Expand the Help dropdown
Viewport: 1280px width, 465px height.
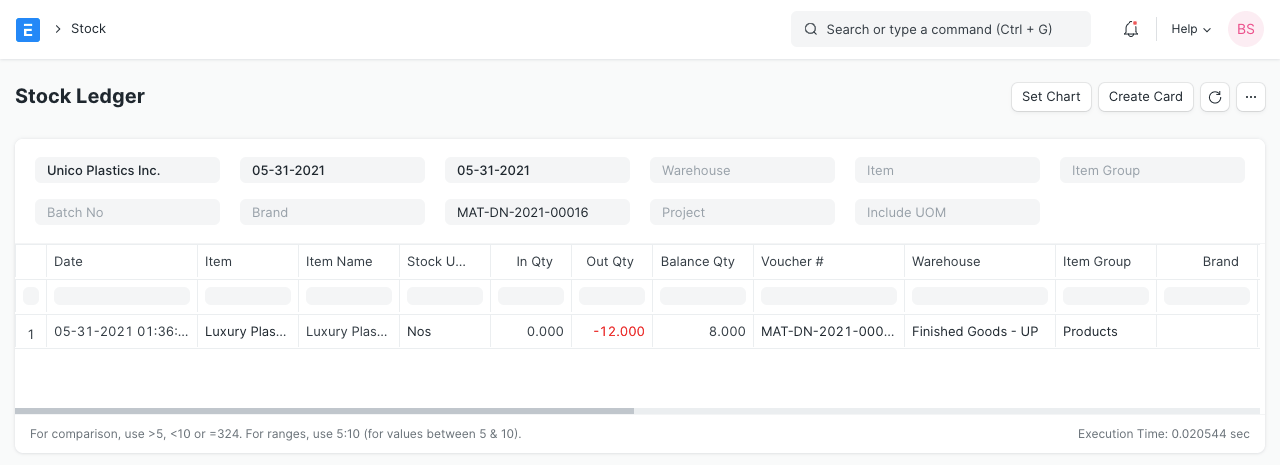[x=1191, y=29]
